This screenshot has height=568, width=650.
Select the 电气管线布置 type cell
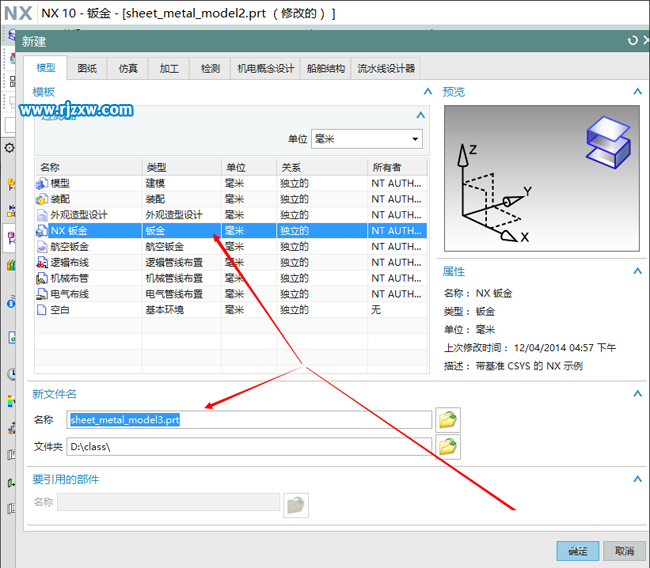point(182,294)
